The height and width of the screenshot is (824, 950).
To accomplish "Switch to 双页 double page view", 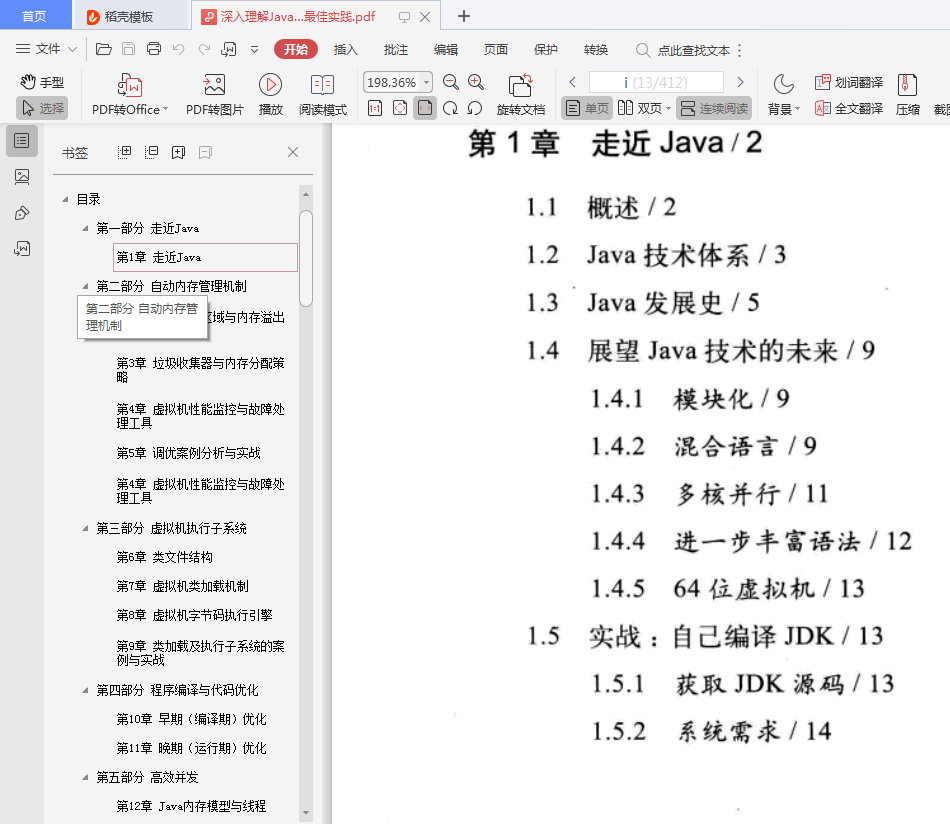I will (x=645, y=108).
